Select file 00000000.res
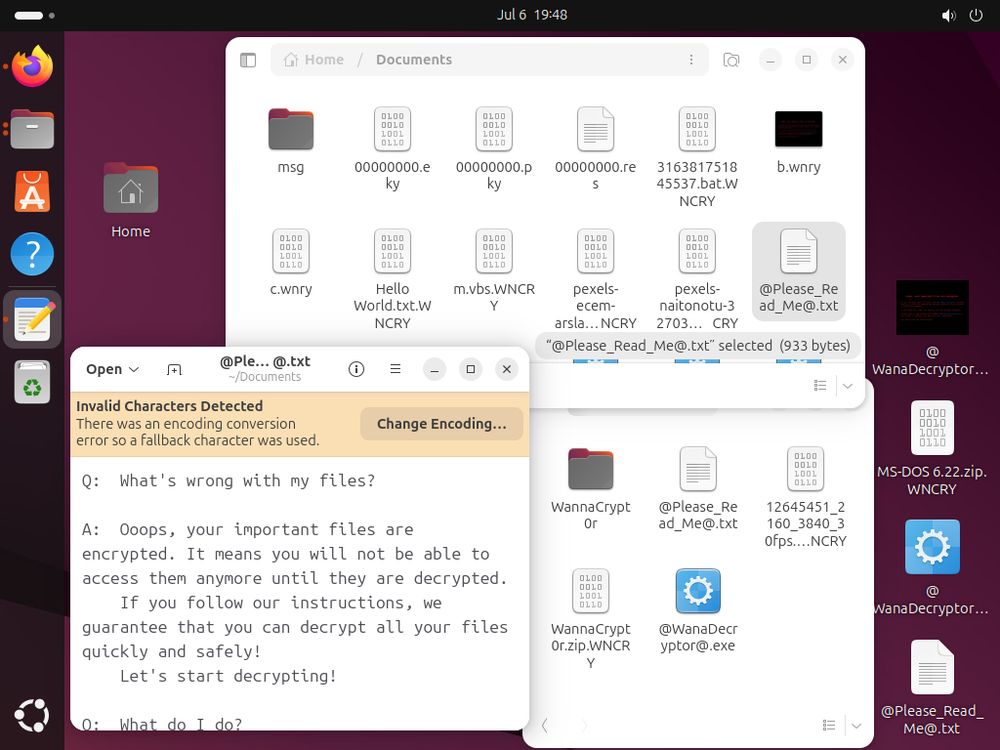The image size is (1000, 750). [x=595, y=149]
